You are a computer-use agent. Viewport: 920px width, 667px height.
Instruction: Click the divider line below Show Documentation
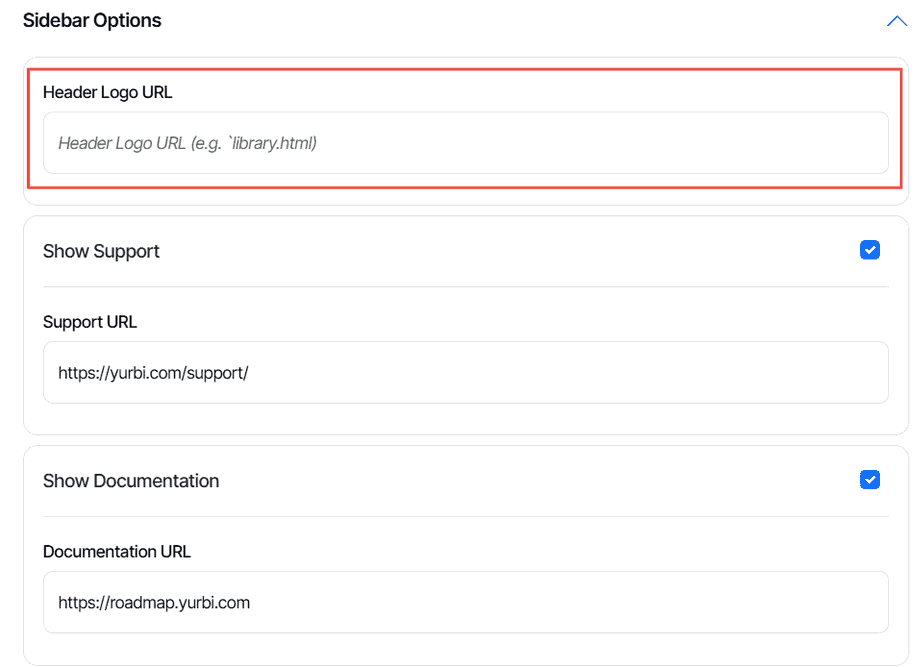[x=465, y=517]
